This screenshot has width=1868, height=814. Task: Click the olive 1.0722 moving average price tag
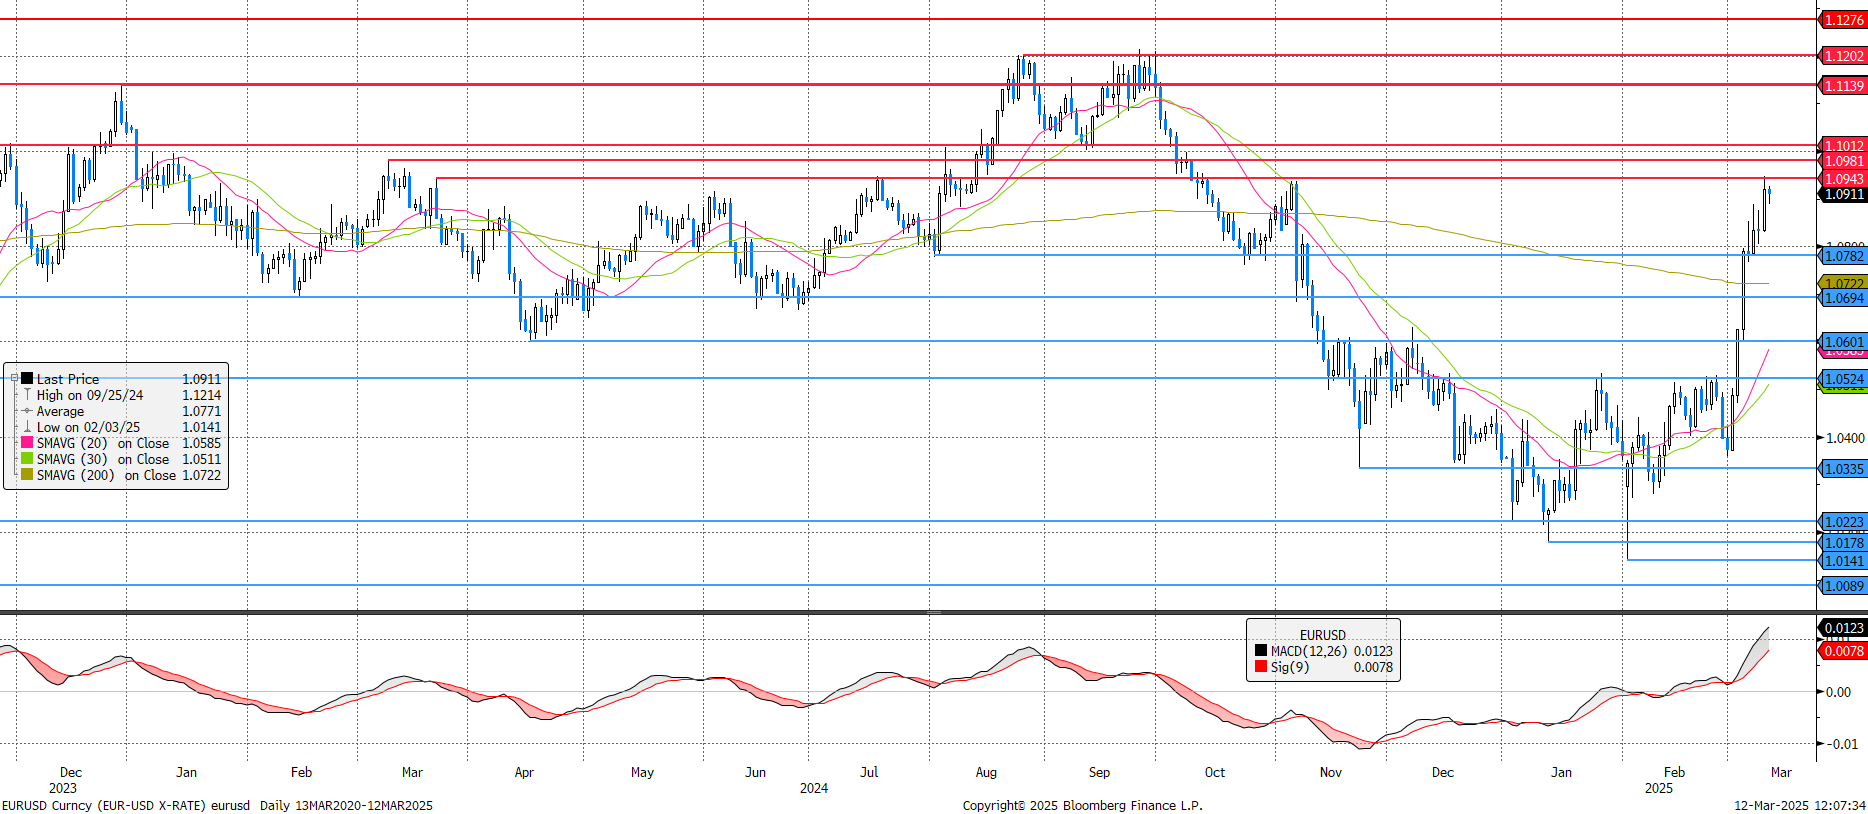pos(1842,284)
